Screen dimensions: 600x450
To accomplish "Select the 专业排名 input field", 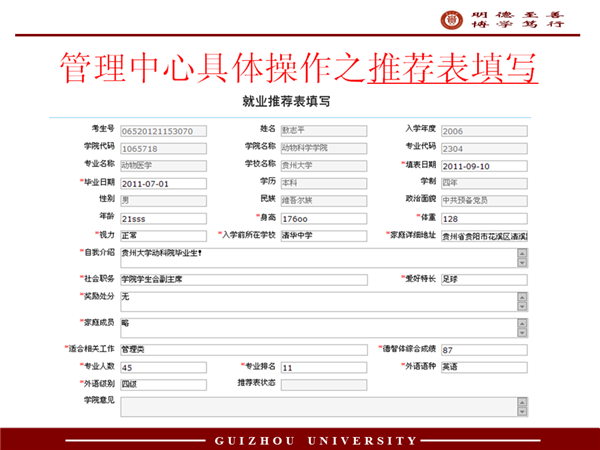I will pyautogui.click(x=322, y=367).
